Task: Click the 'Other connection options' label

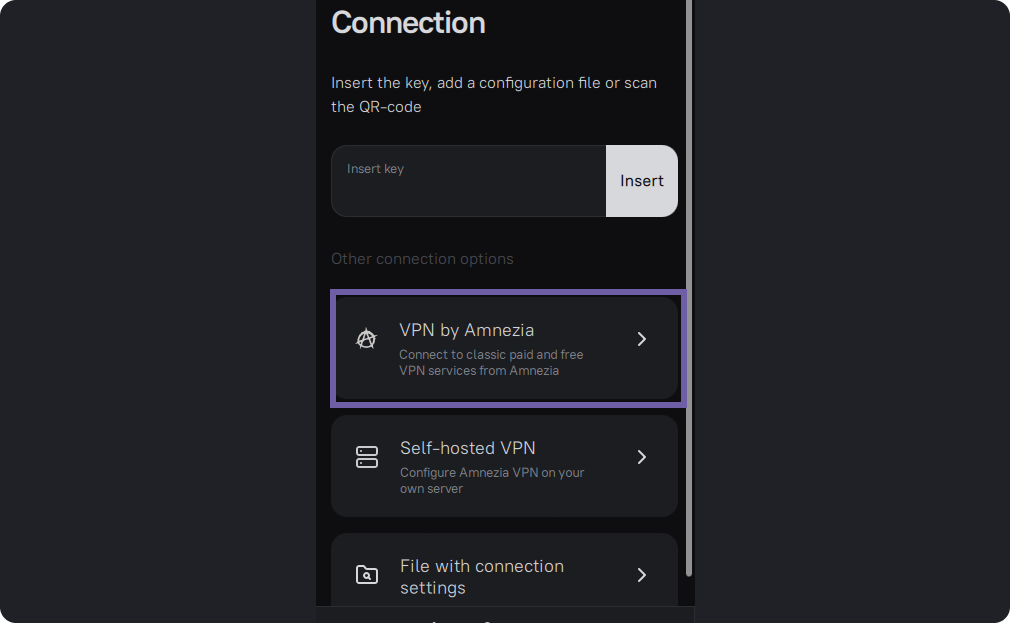Action: (422, 258)
